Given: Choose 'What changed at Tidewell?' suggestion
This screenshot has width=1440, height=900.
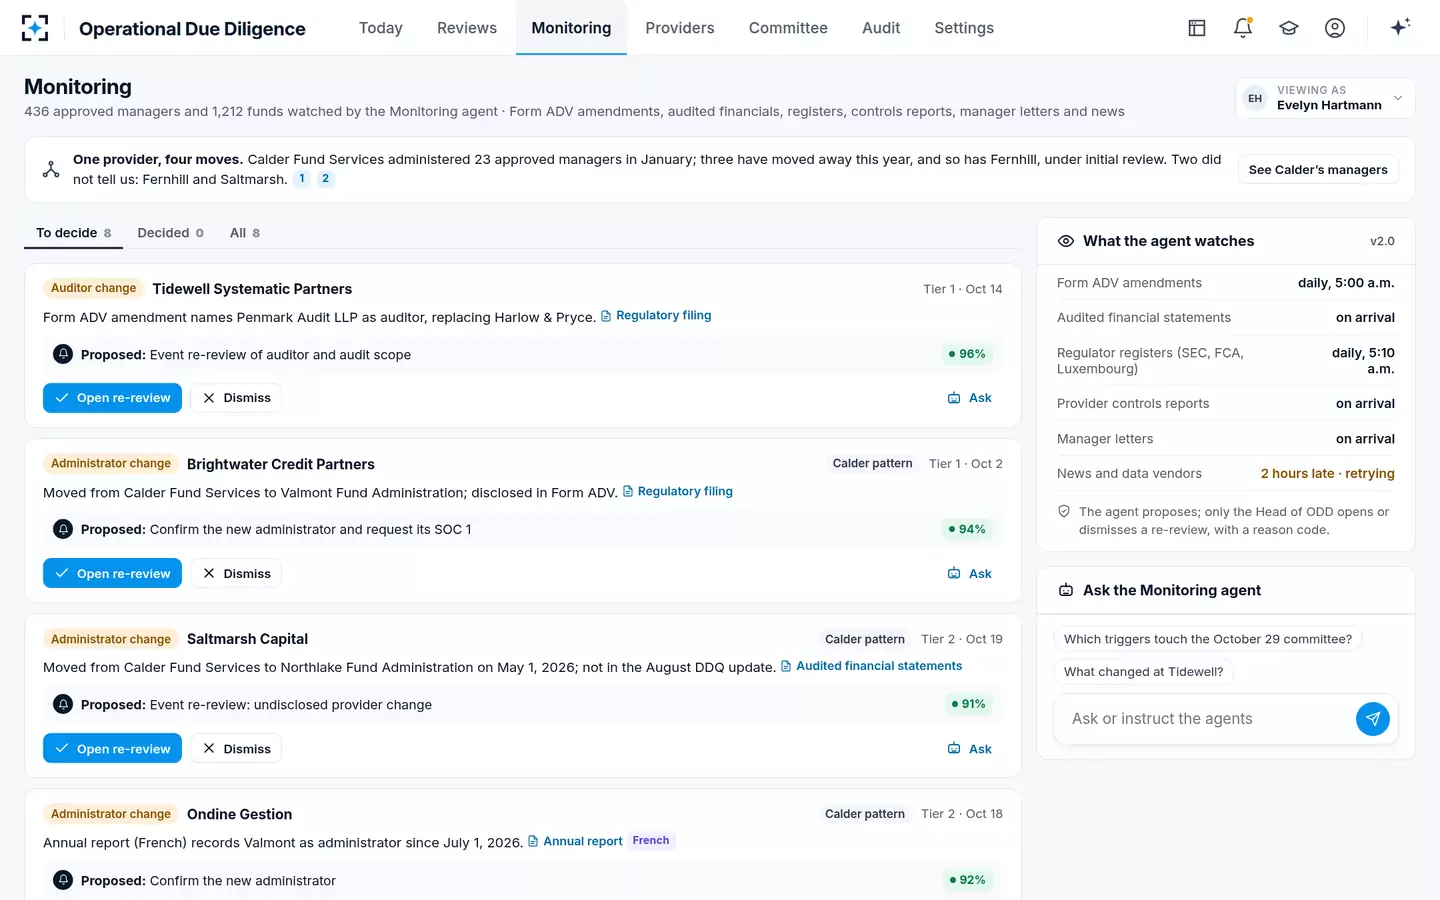Looking at the screenshot, I should tap(1143, 672).
